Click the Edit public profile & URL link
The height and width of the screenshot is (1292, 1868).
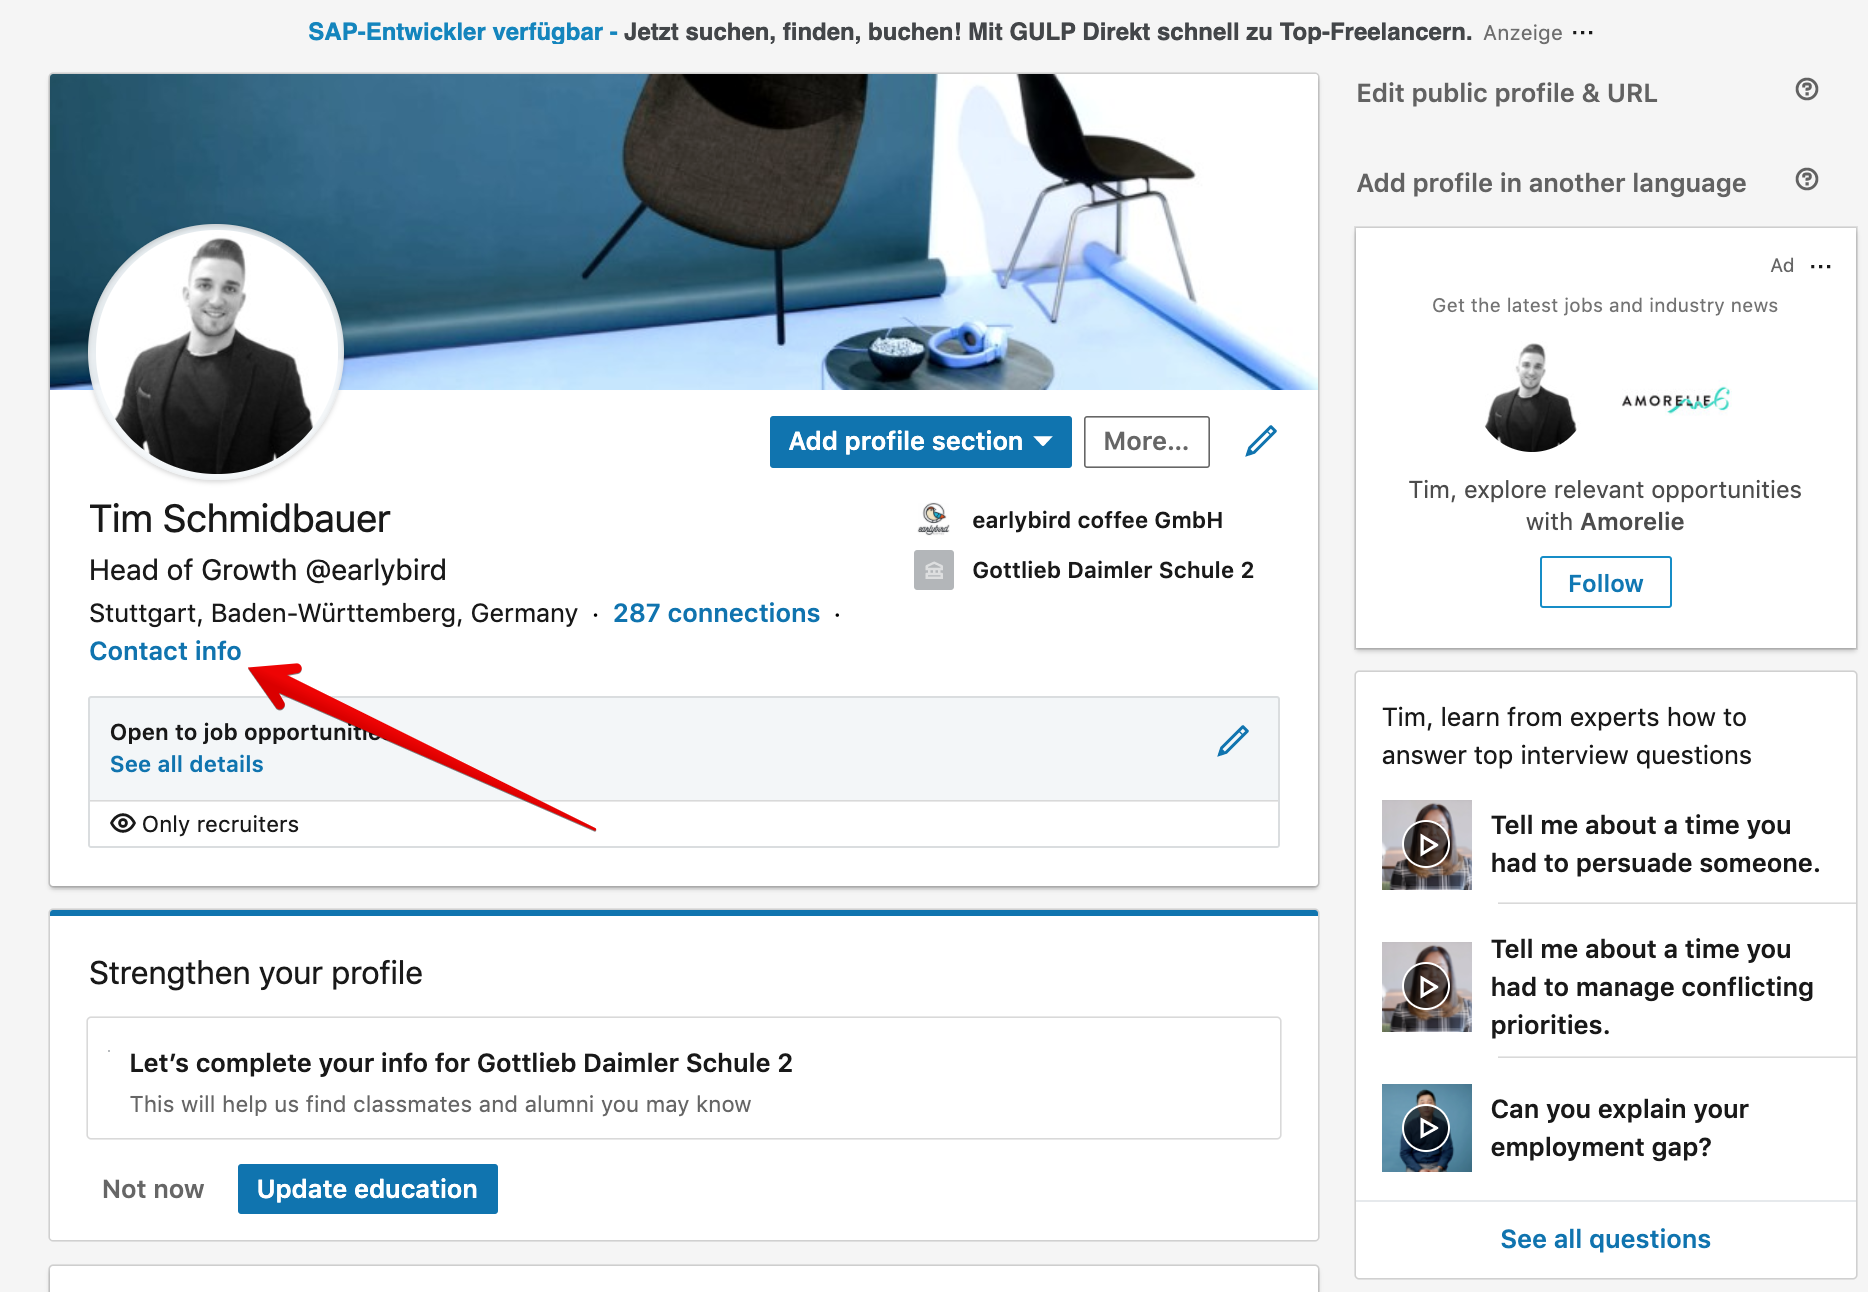click(1506, 93)
